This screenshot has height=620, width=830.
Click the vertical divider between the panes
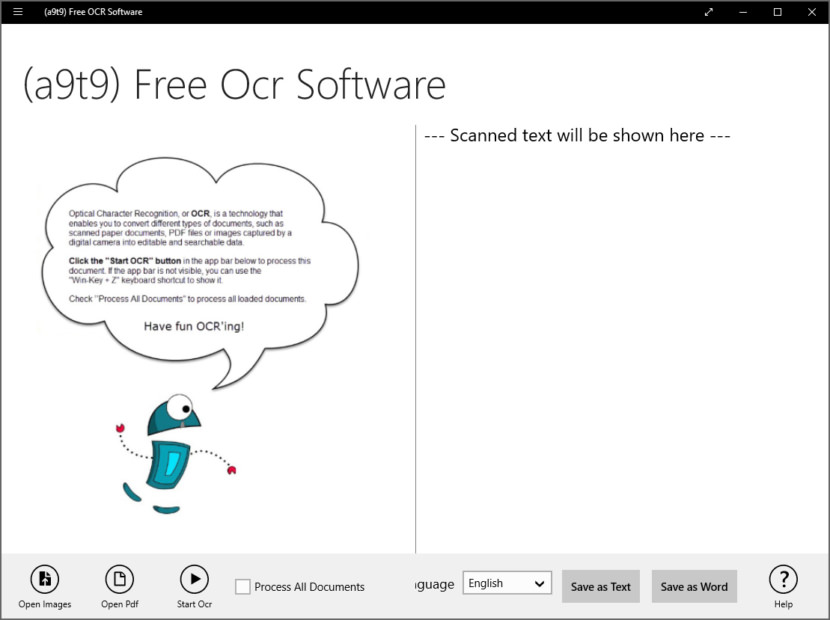[416, 340]
